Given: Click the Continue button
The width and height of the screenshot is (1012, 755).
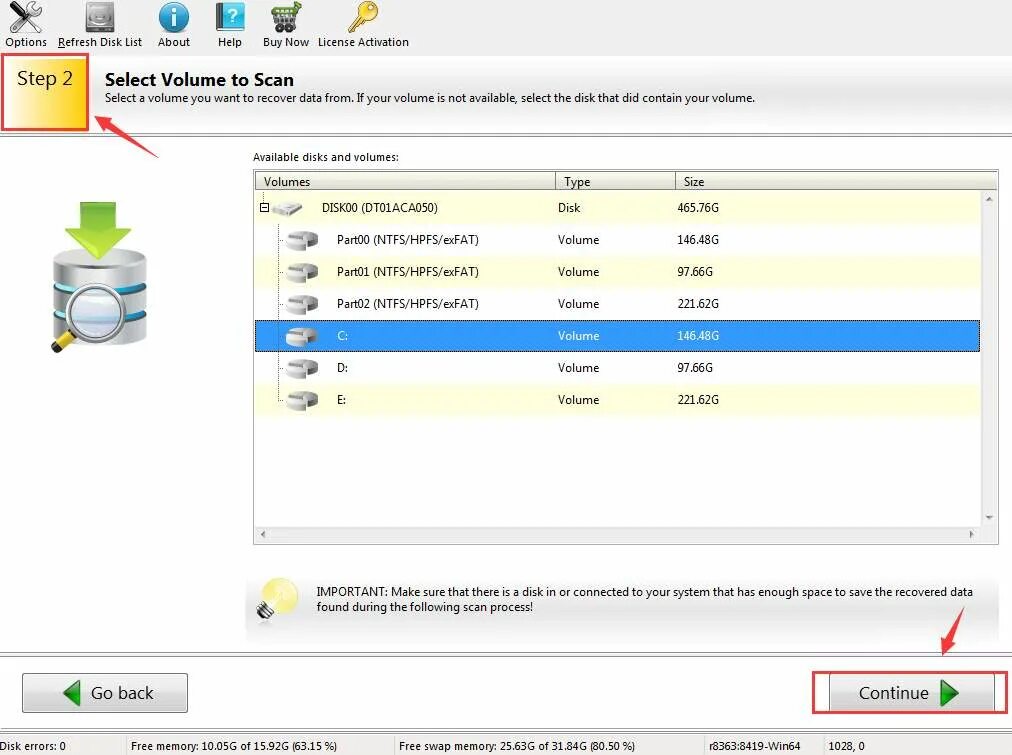Looking at the screenshot, I should point(911,693).
